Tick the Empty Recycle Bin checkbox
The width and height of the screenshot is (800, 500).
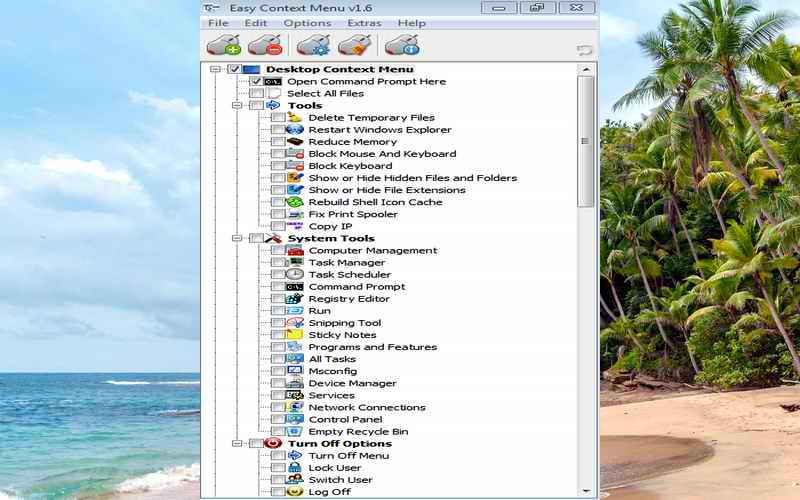click(x=277, y=432)
